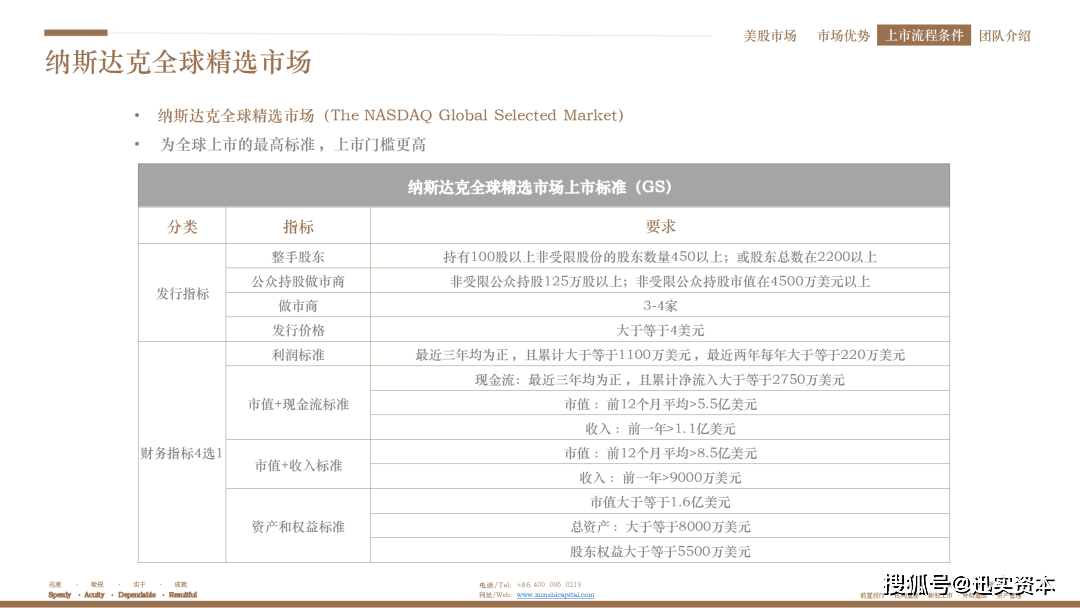Select the bullet 为全球上市的最高标准
This screenshot has width=1080, height=608.
pyautogui.click(x=293, y=145)
